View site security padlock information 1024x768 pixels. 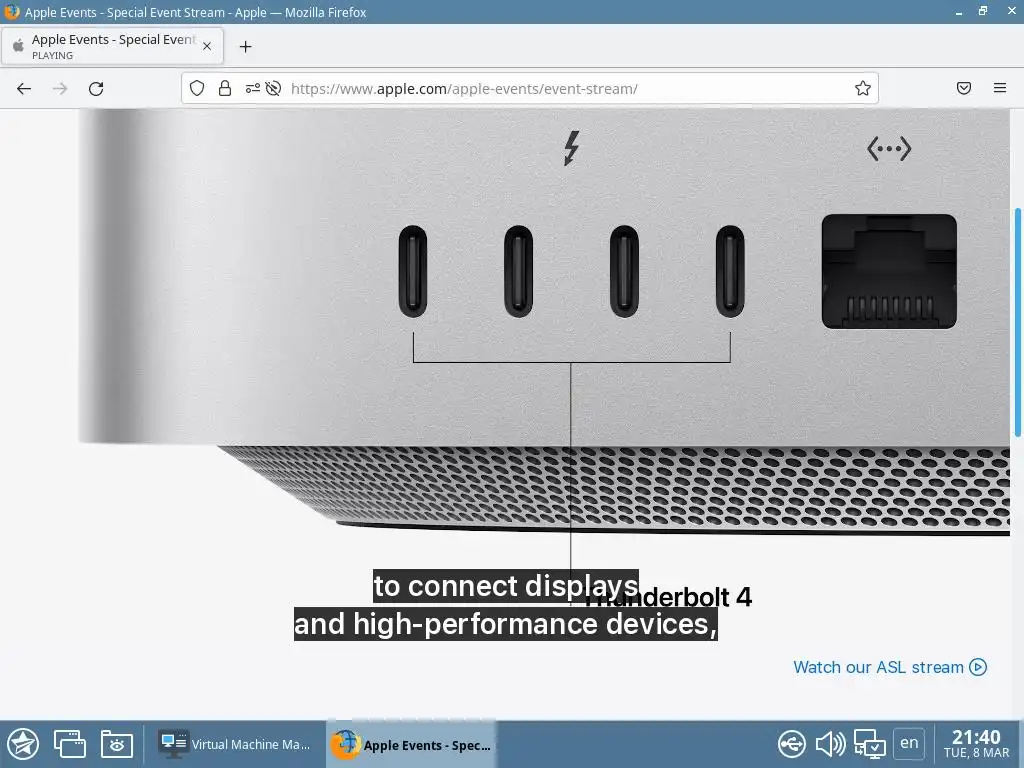point(225,88)
